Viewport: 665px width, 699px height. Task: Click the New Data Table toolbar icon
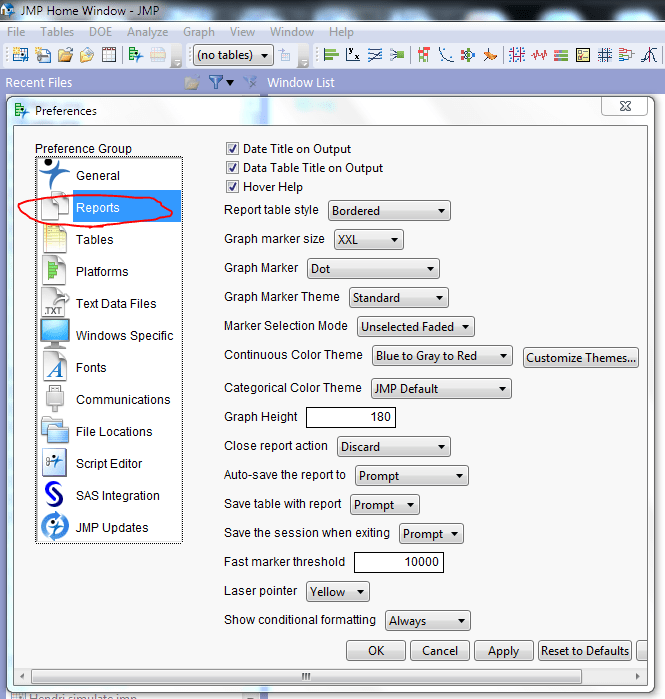click(x=20, y=55)
